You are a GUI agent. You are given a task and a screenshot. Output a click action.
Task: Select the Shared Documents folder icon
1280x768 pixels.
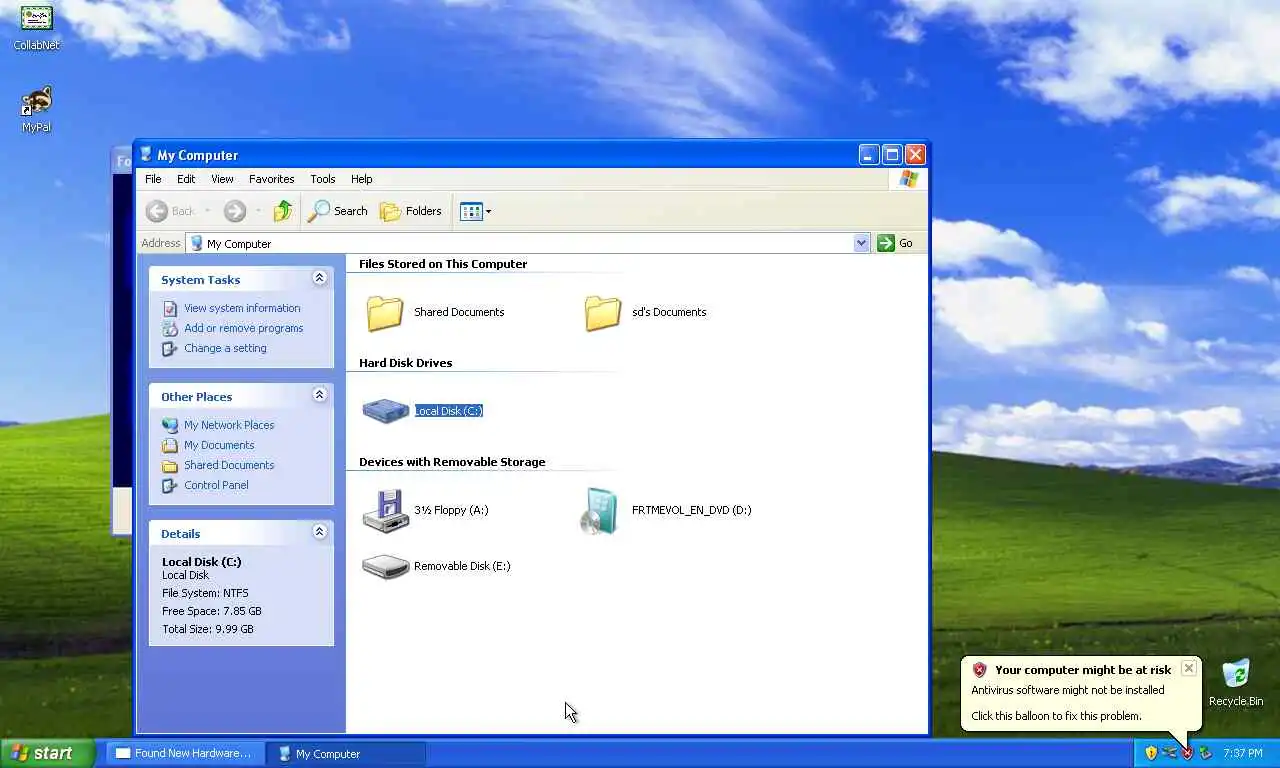tap(385, 313)
